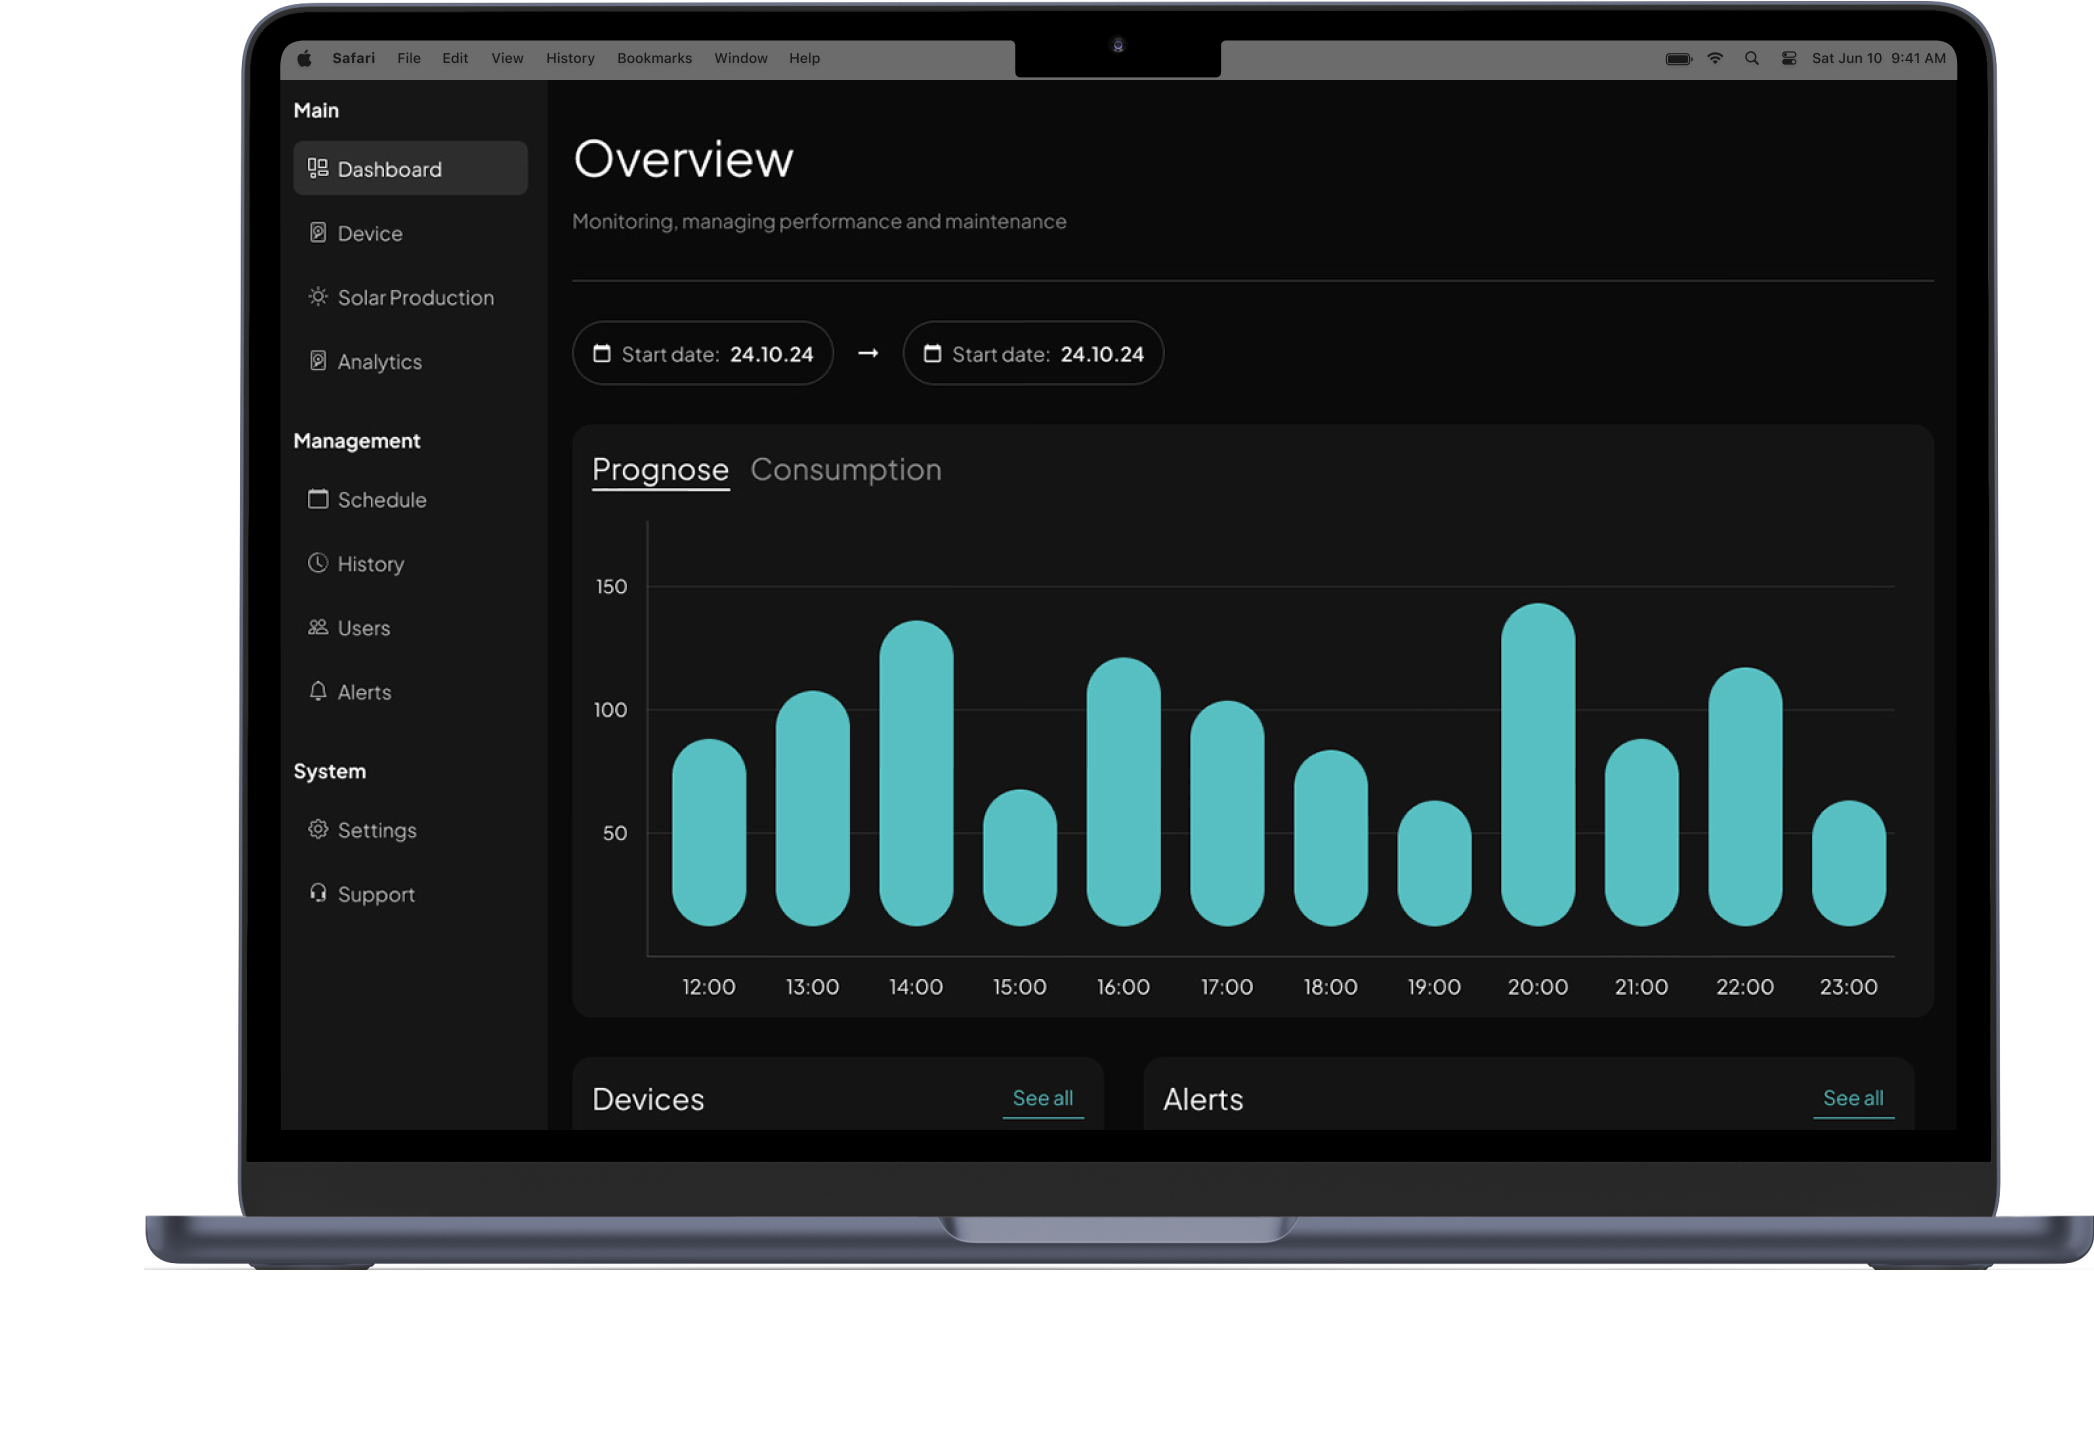
Task: Open the first Start date picker
Action: tap(702, 353)
